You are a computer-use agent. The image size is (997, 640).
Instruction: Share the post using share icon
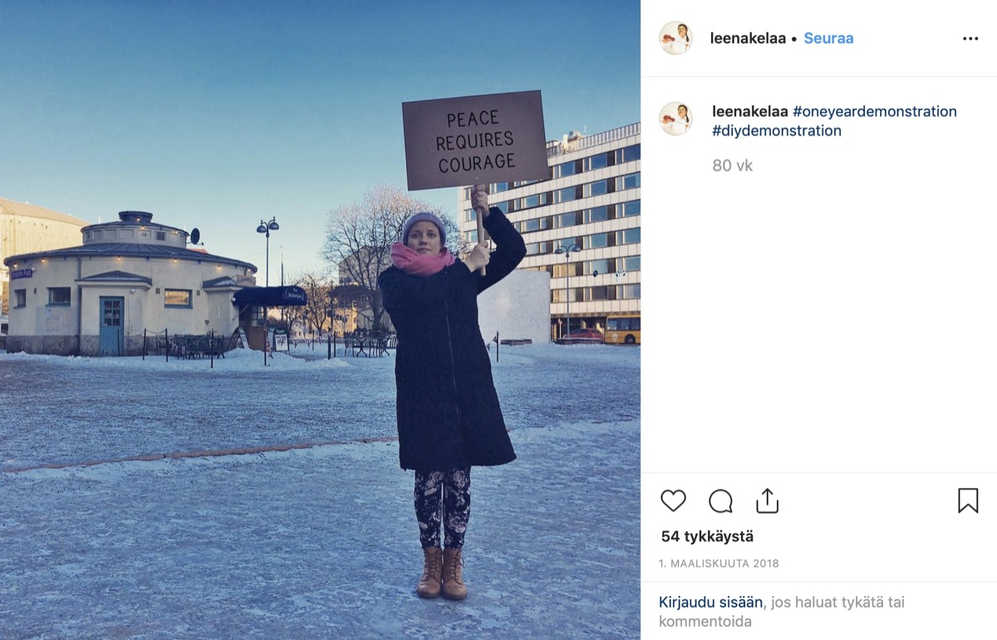[x=767, y=501]
